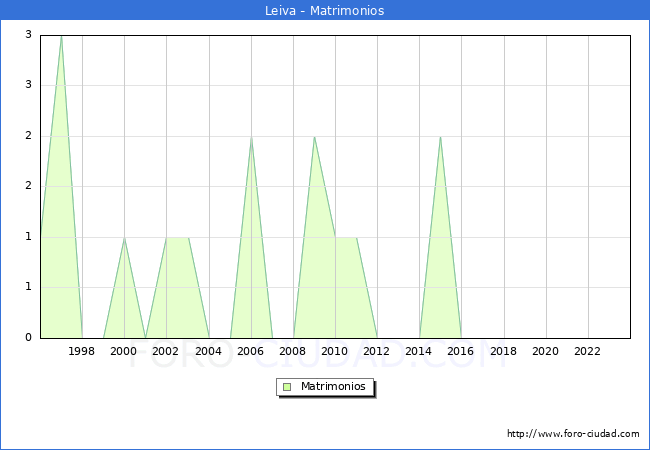
Task: Select the 2008 x-axis label
Action: click(293, 351)
